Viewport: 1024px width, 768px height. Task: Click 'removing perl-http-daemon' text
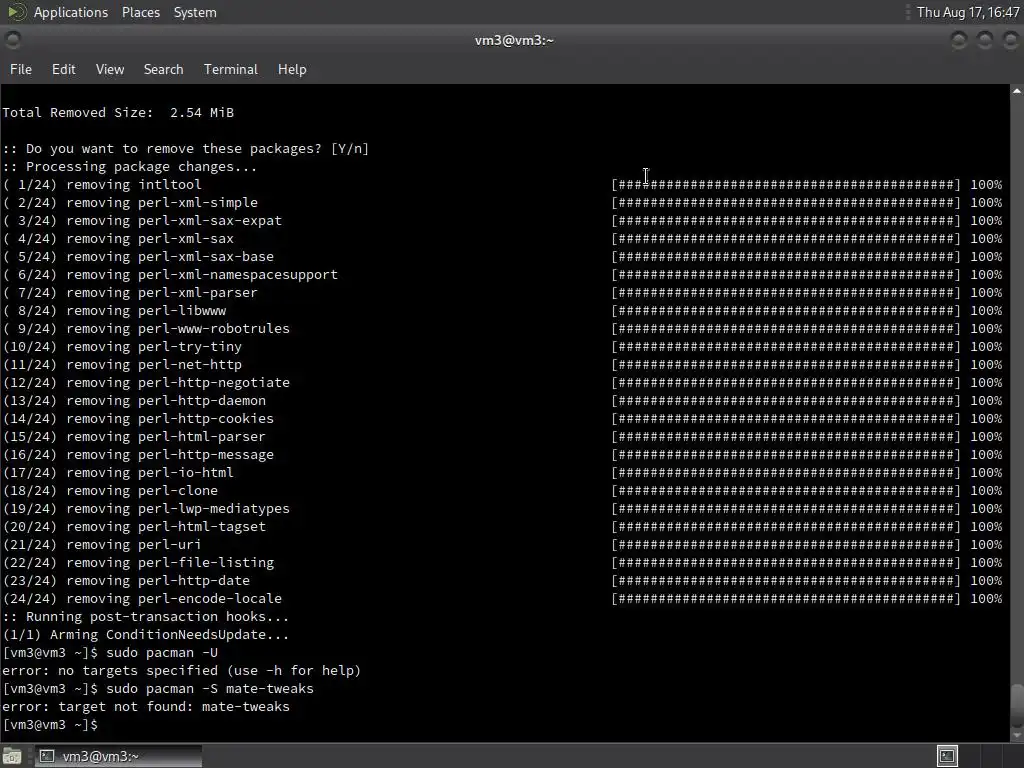(x=166, y=400)
